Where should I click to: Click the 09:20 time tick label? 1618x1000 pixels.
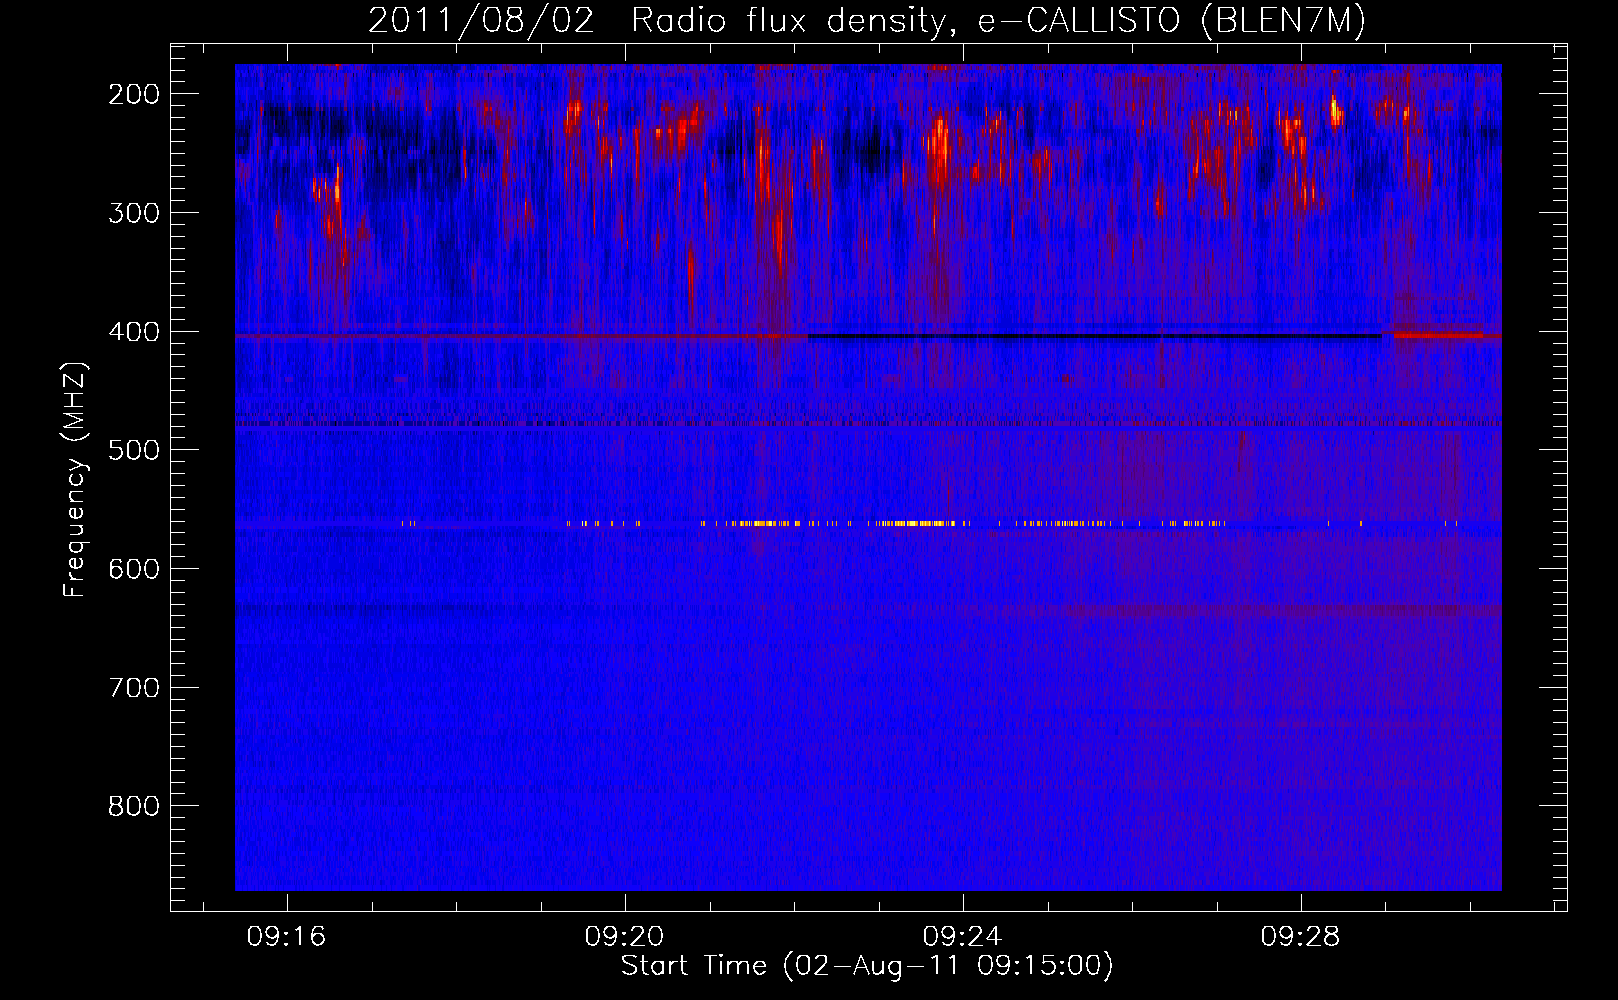(x=625, y=937)
